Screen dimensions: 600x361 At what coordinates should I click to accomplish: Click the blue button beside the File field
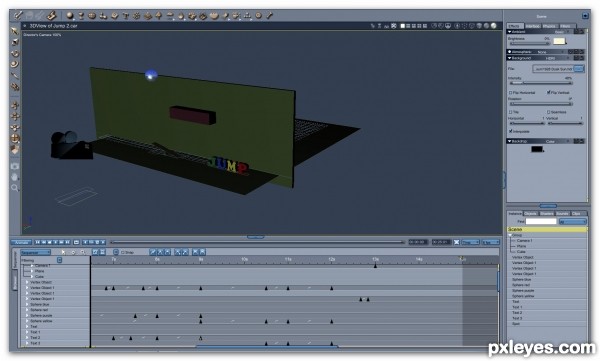tap(579, 69)
